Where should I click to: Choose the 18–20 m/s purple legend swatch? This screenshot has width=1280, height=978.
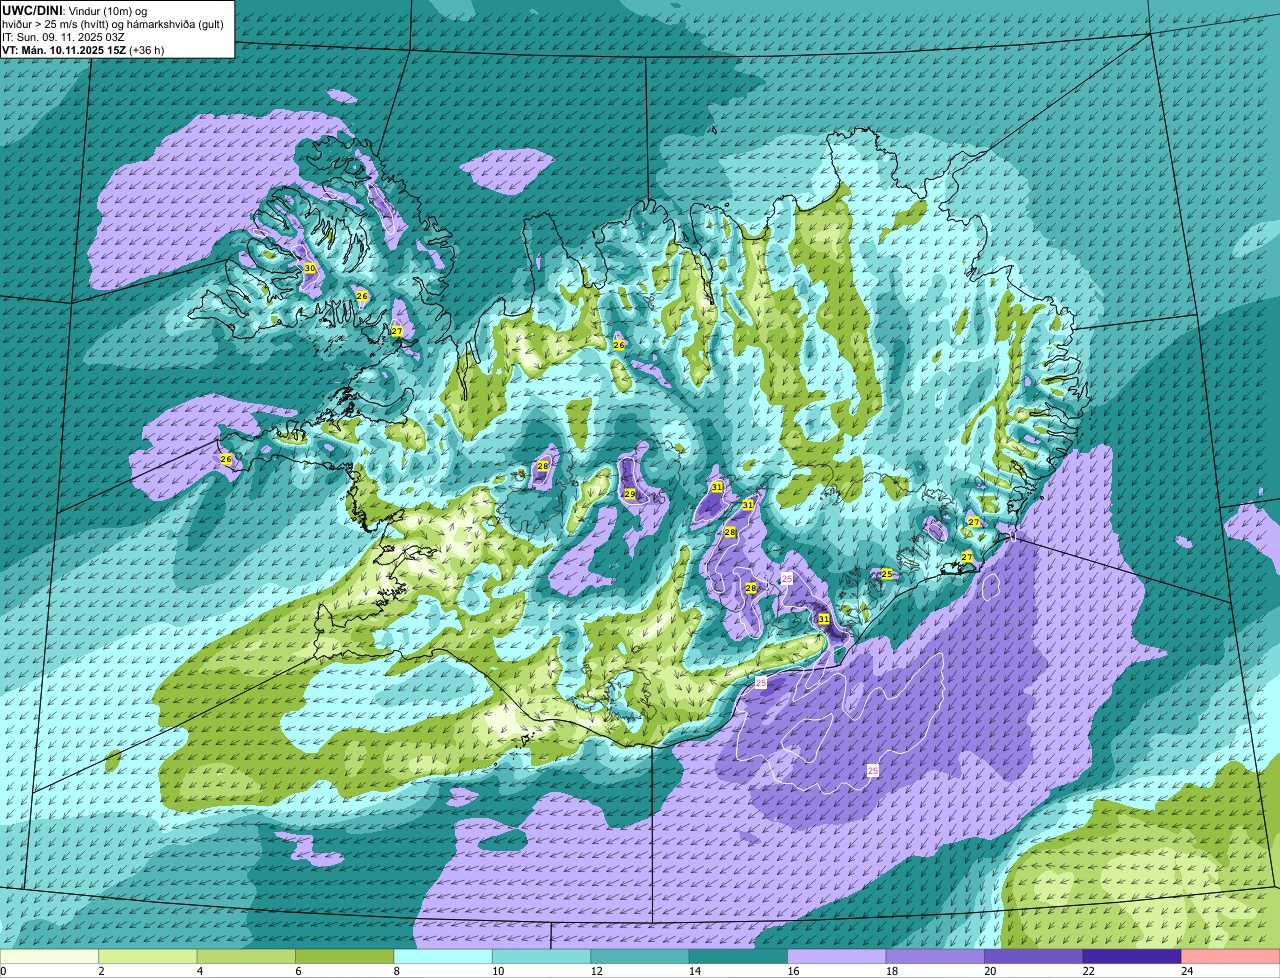coord(936,957)
